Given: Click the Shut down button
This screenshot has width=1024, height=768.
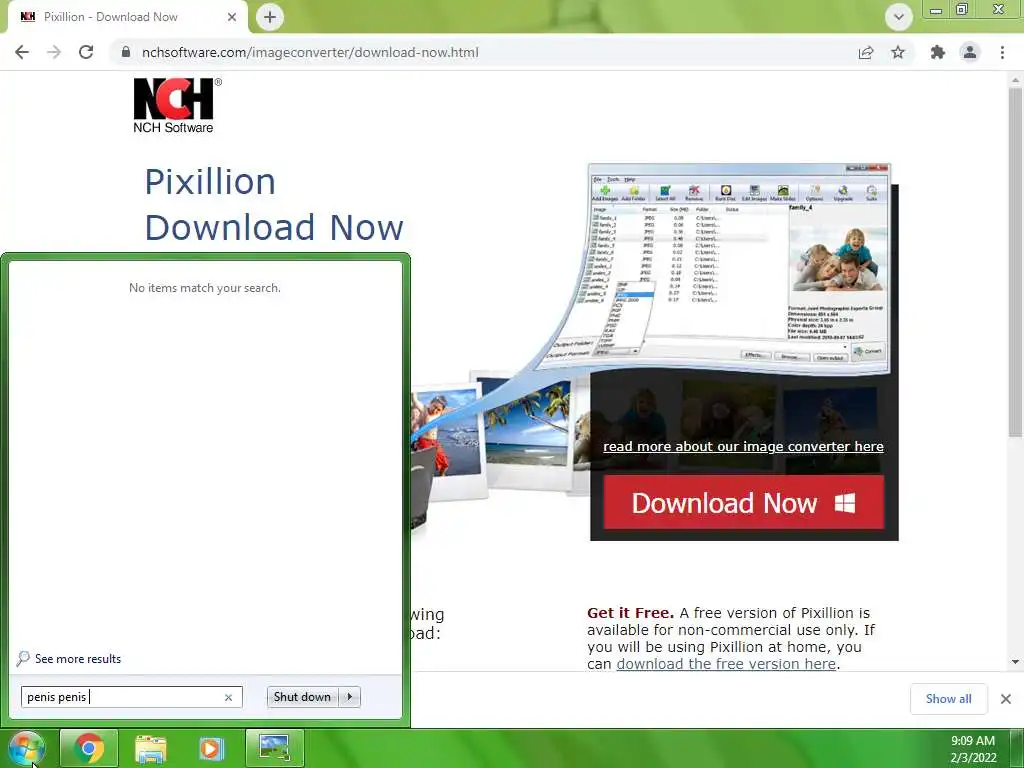Looking at the screenshot, I should 302,697.
